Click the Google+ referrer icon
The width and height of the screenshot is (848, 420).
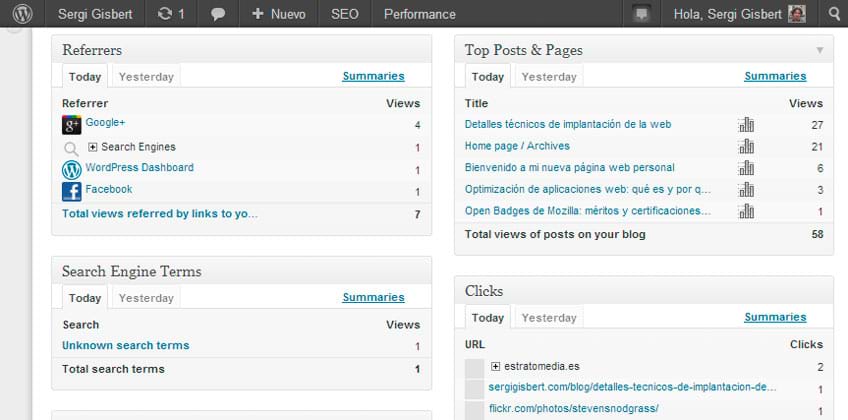71,125
